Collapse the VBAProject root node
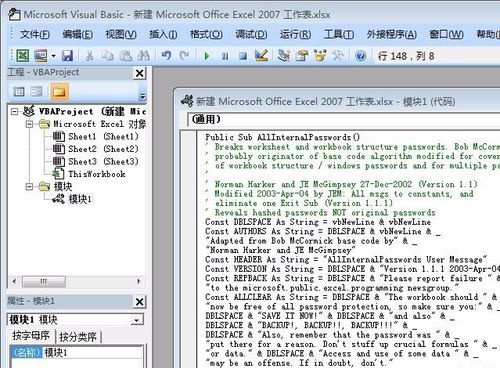This screenshot has height=368, width=500. point(14,111)
